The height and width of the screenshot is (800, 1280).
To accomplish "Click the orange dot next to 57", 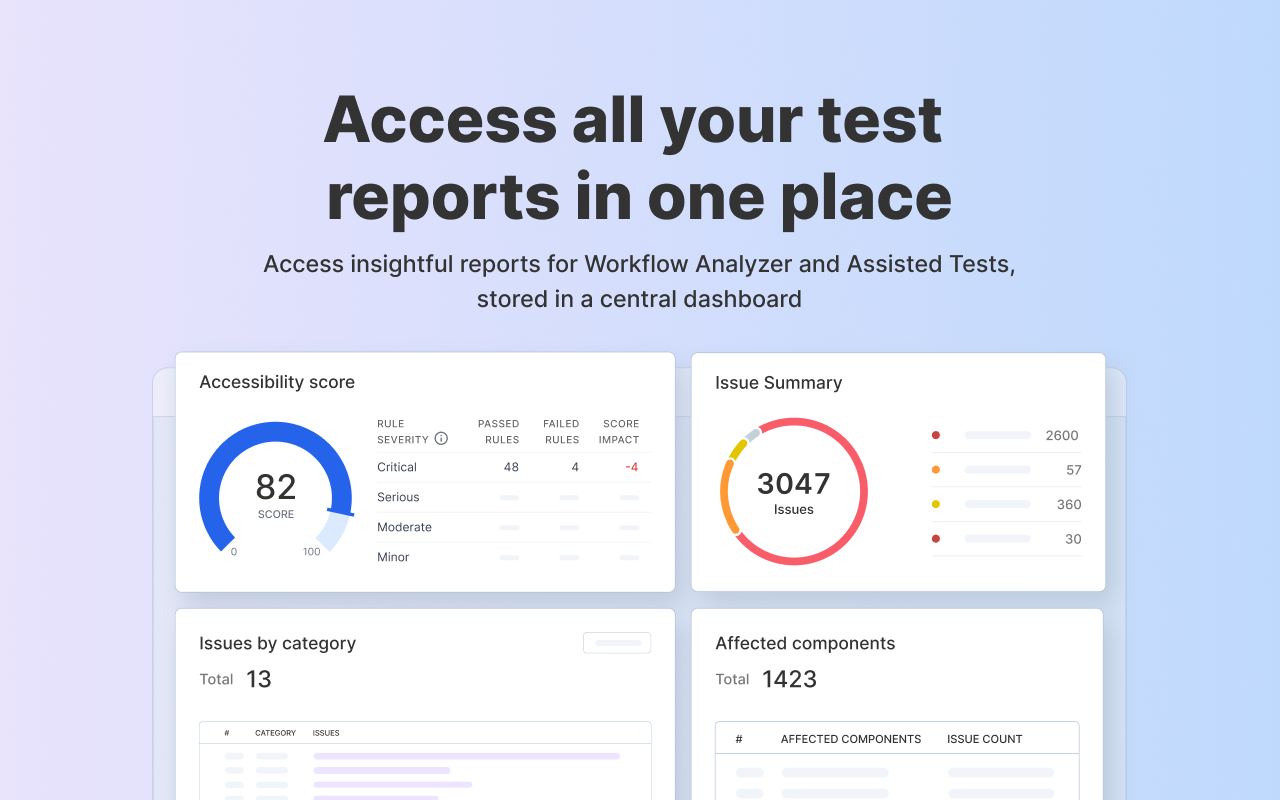I will click(936, 470).
